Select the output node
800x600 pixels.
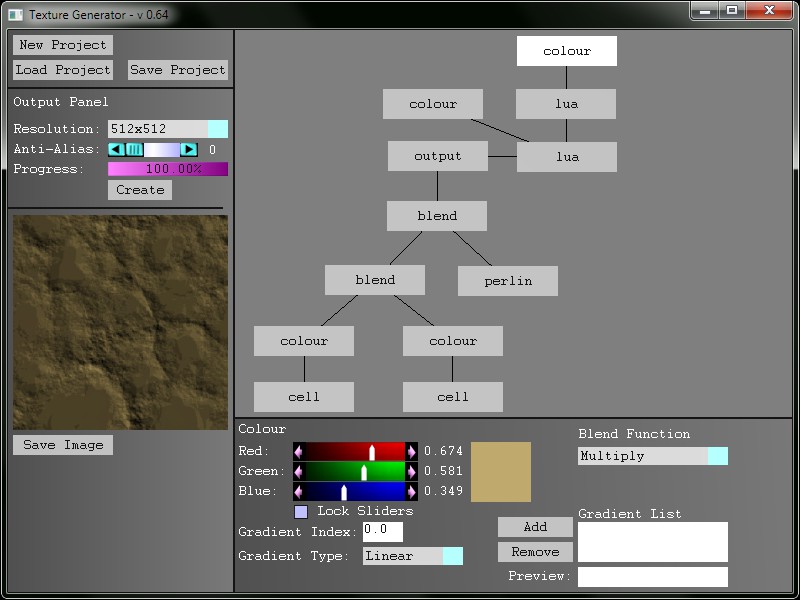[x=437, y=156]
